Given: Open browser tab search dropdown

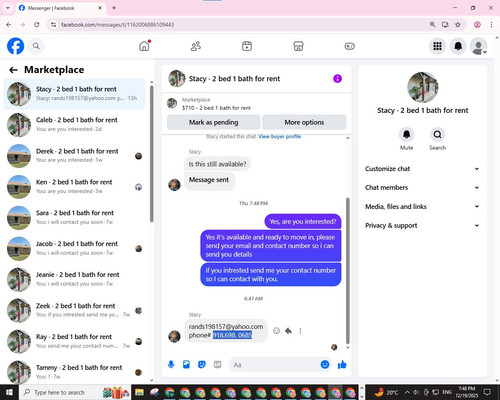Looking at the screenshot, I should tap(8, 8).
